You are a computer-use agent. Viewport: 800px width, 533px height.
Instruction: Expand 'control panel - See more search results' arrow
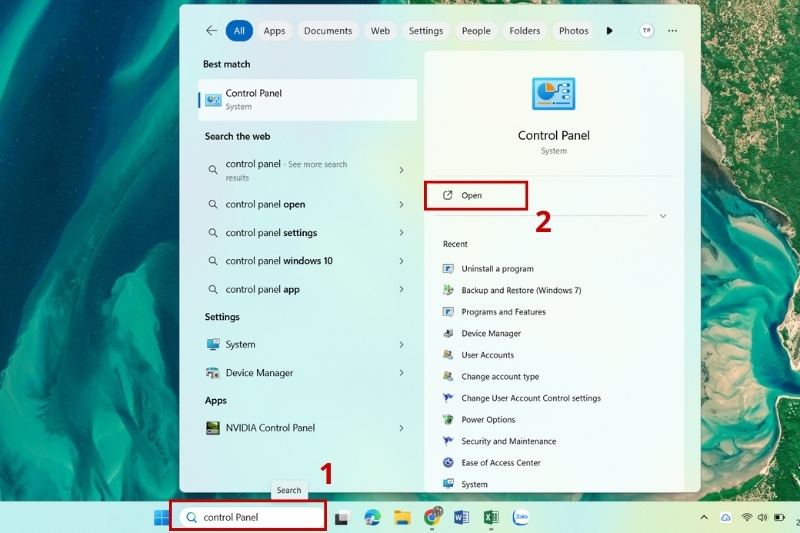click(x=402, y=170)
